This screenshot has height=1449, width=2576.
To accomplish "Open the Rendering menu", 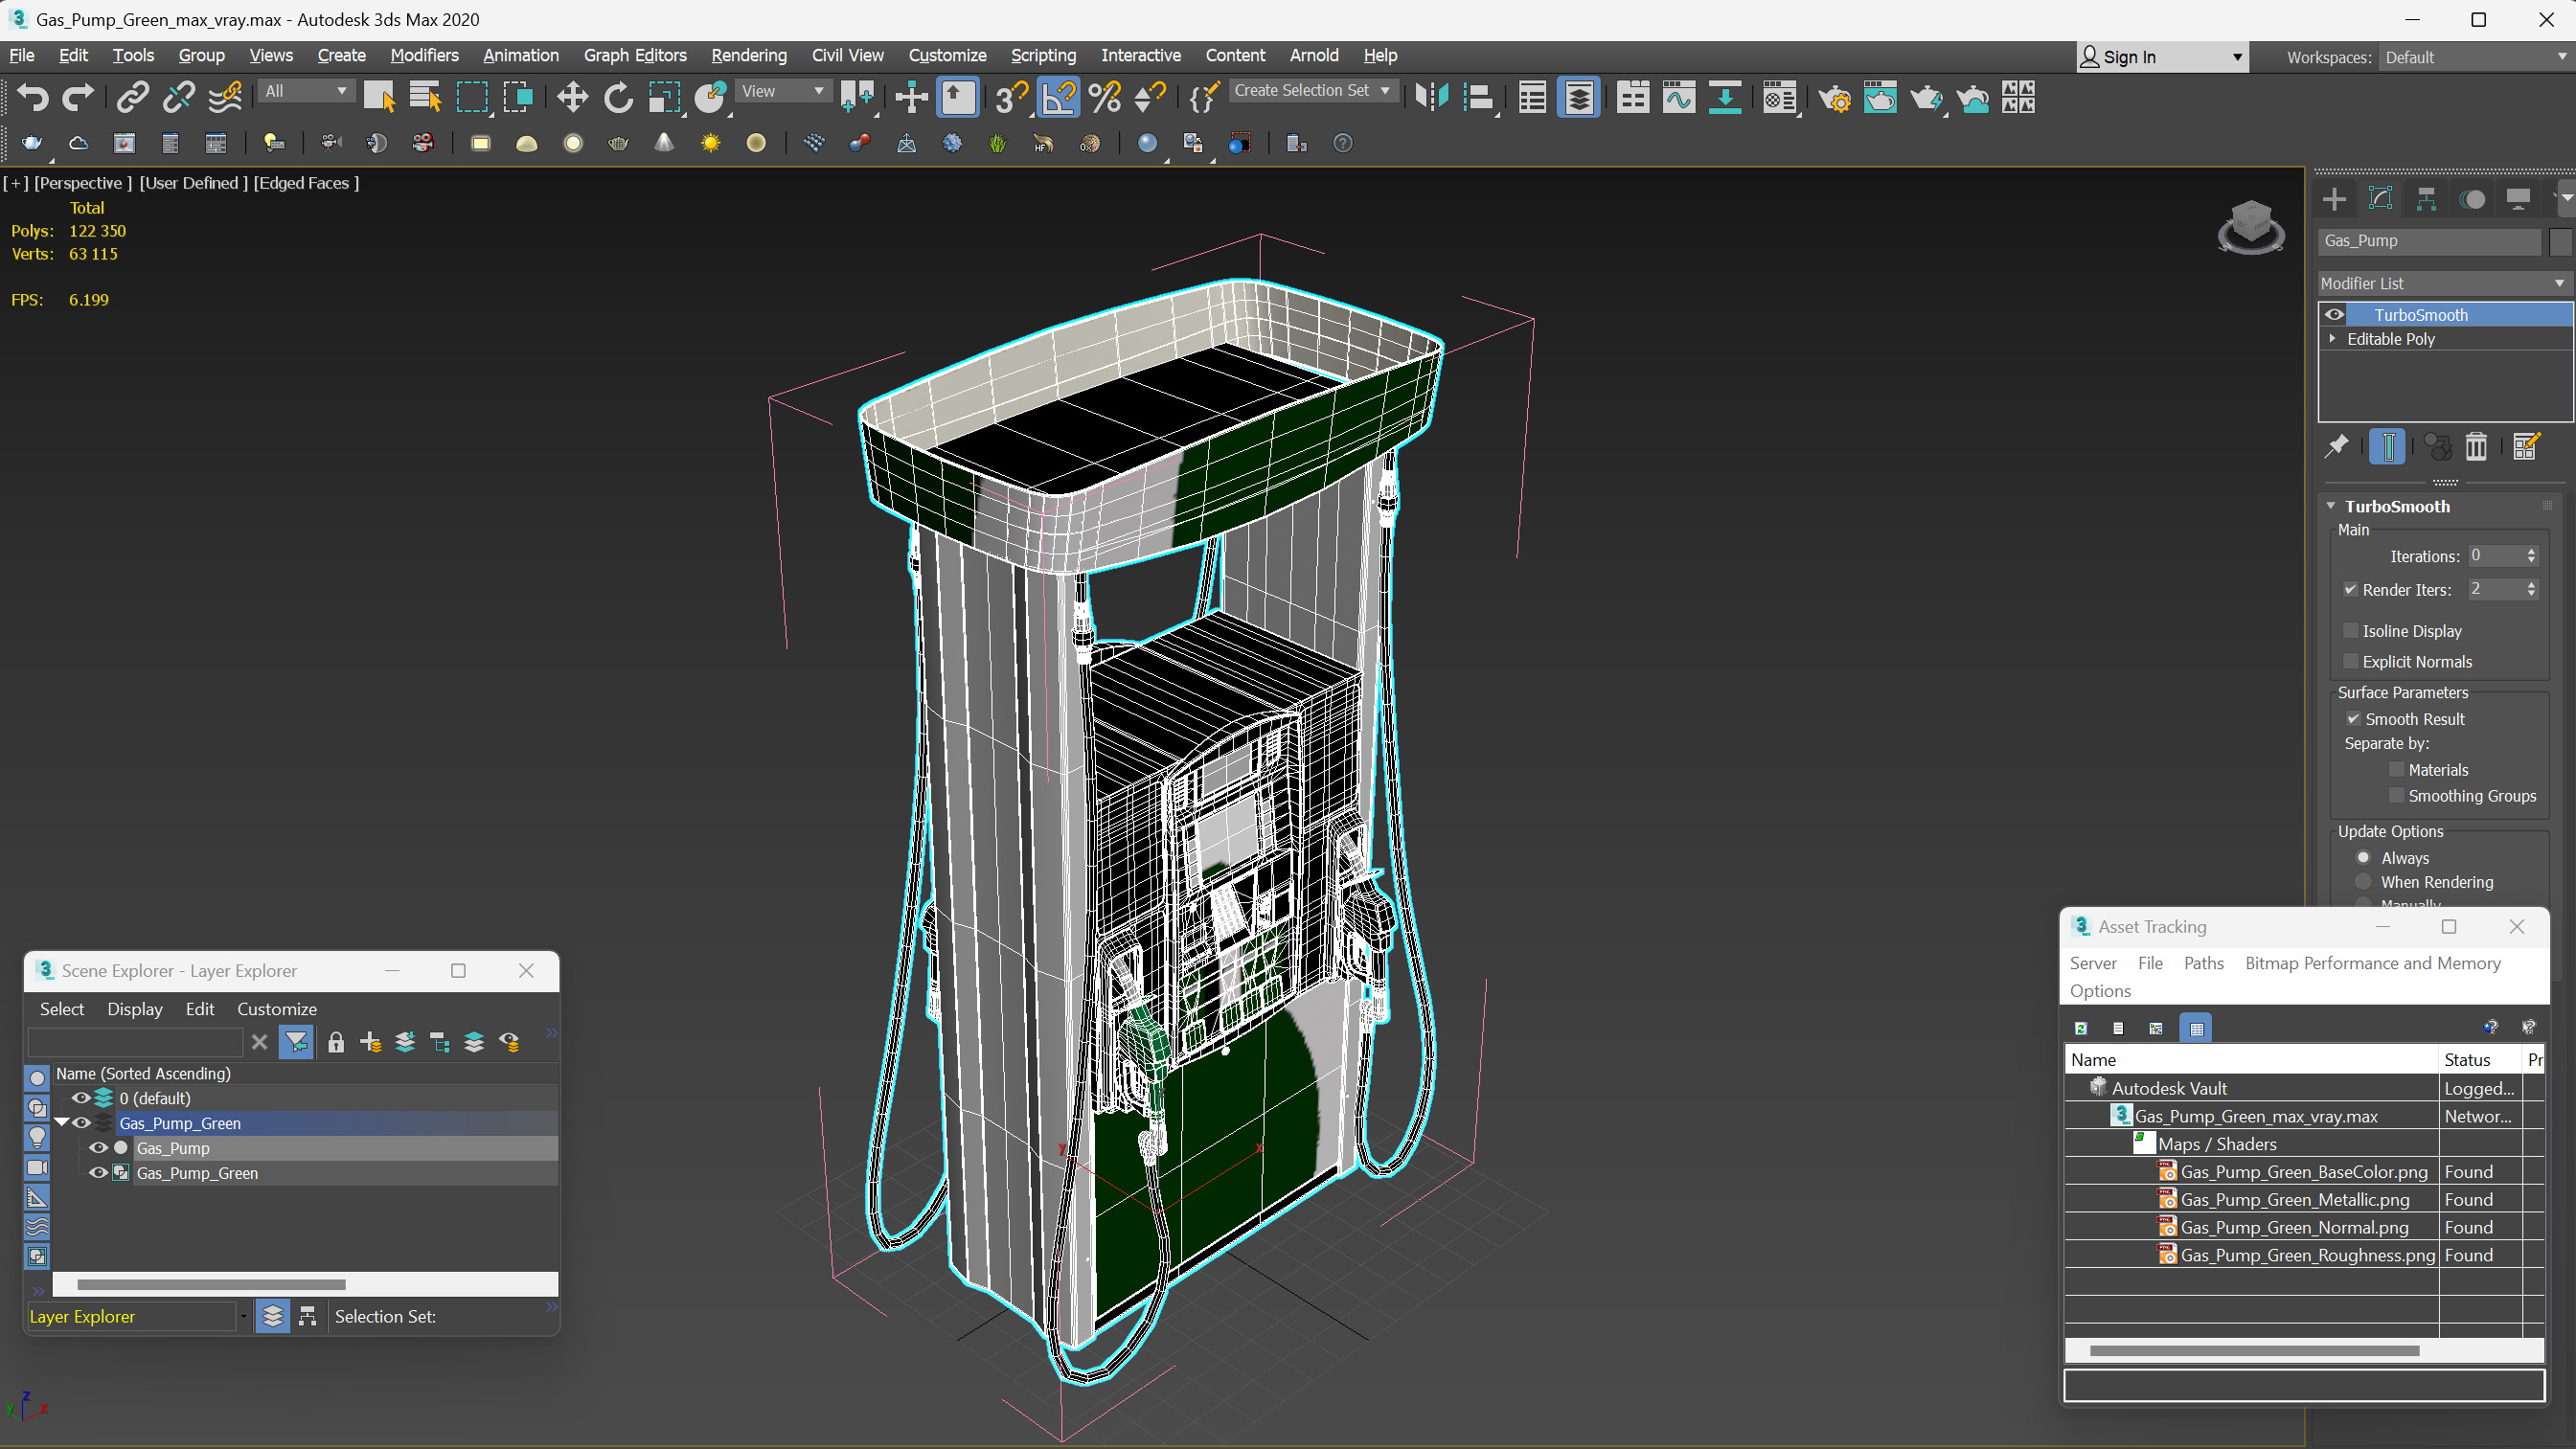I will point(749,56).
